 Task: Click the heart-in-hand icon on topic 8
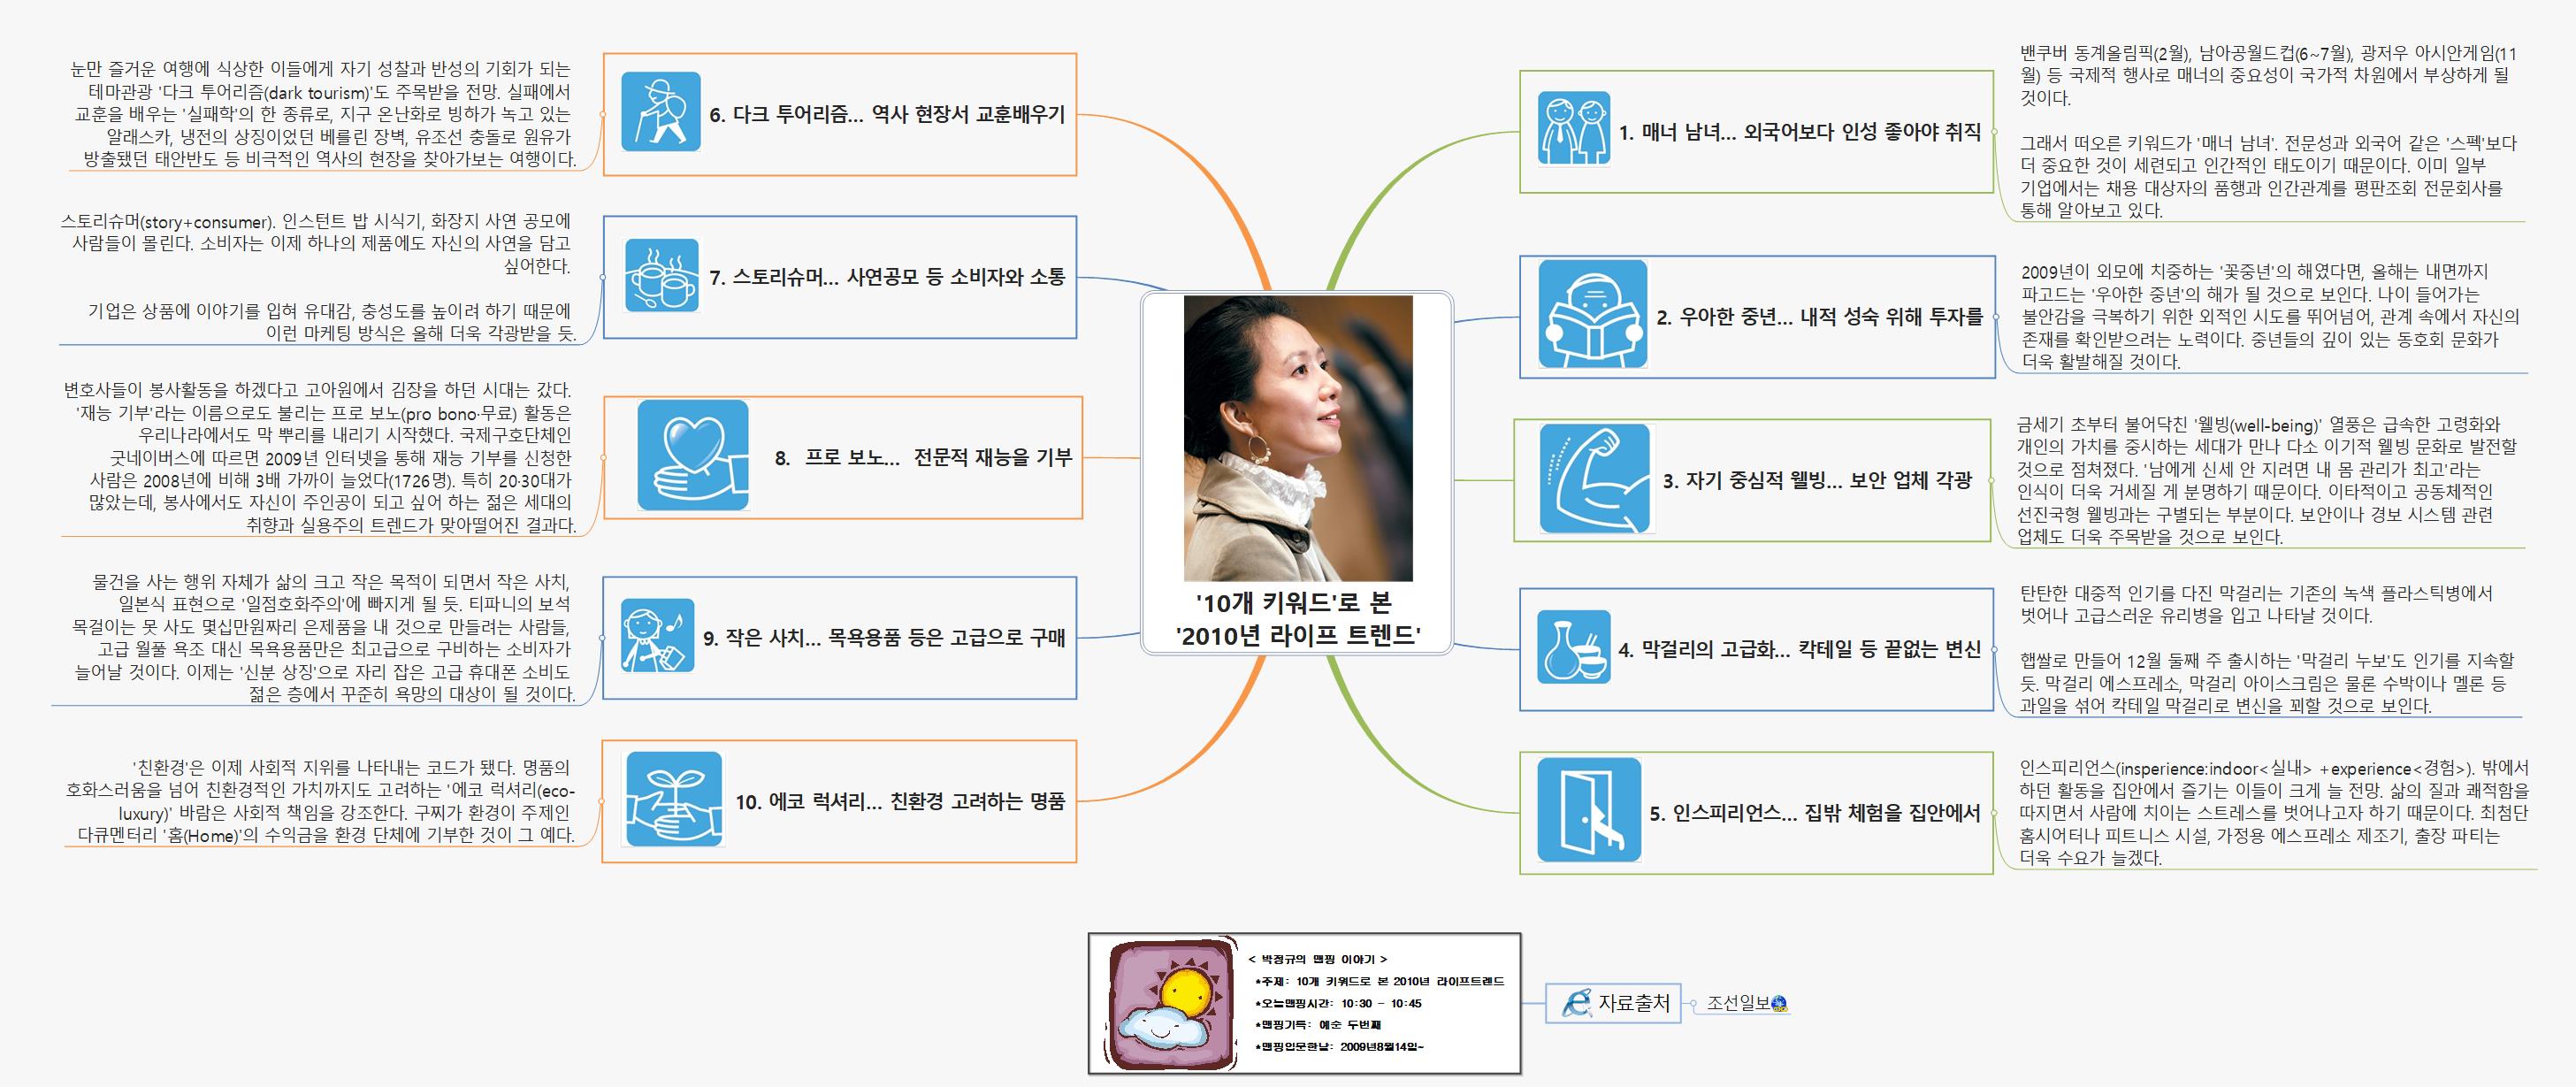[x=692, y=455]
